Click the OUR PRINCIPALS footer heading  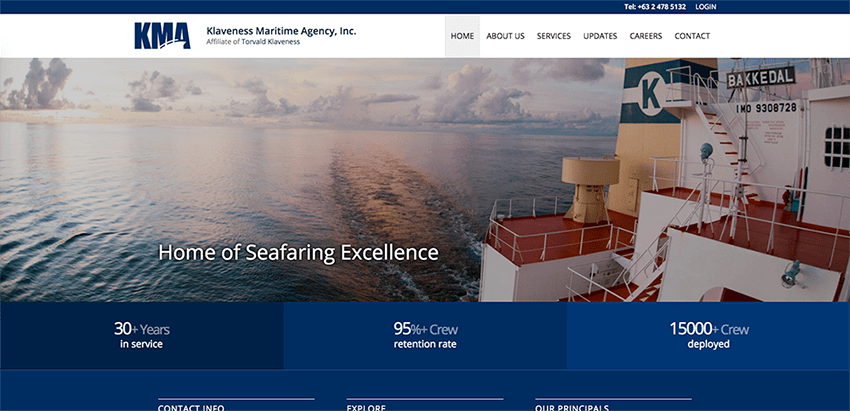tap(572, 408)
